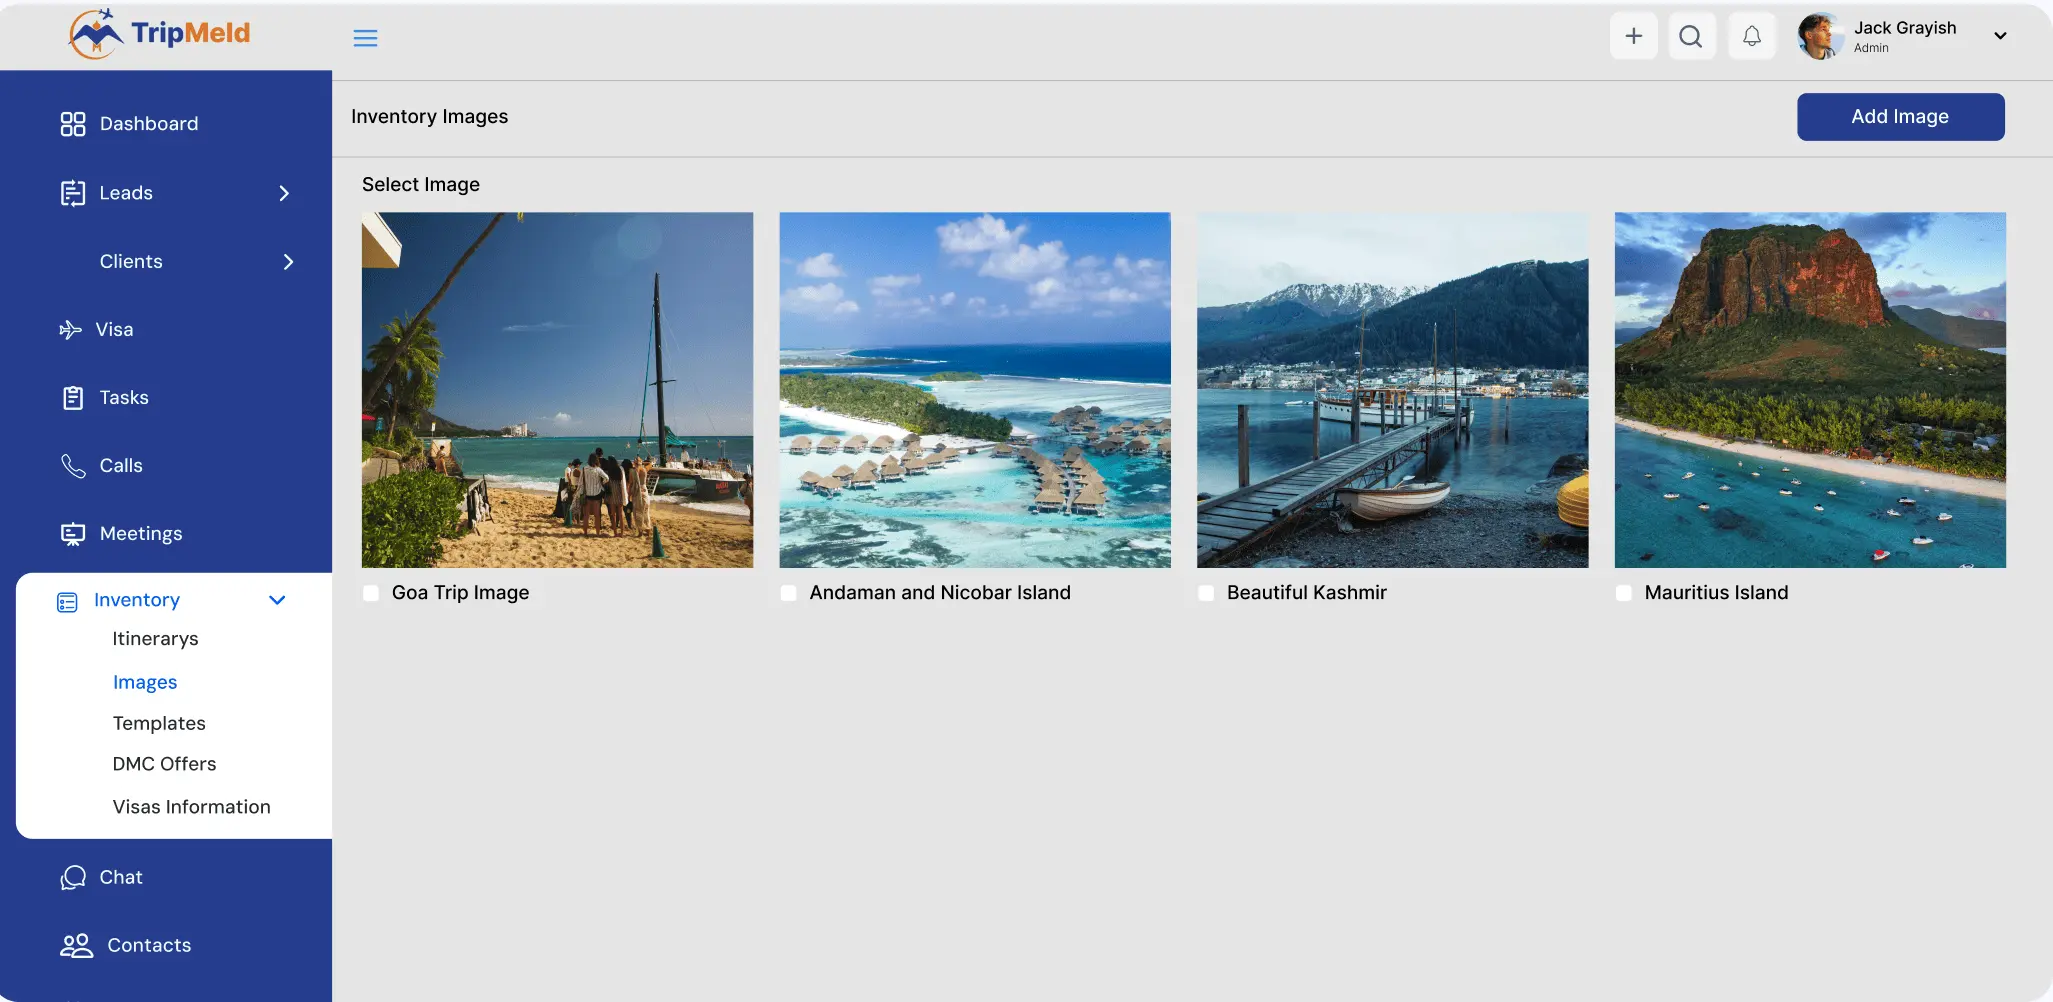The image size is (2053, 1002).
Task: Check the Goa Trip Image checkbox
Action: [x=371, y=593]
